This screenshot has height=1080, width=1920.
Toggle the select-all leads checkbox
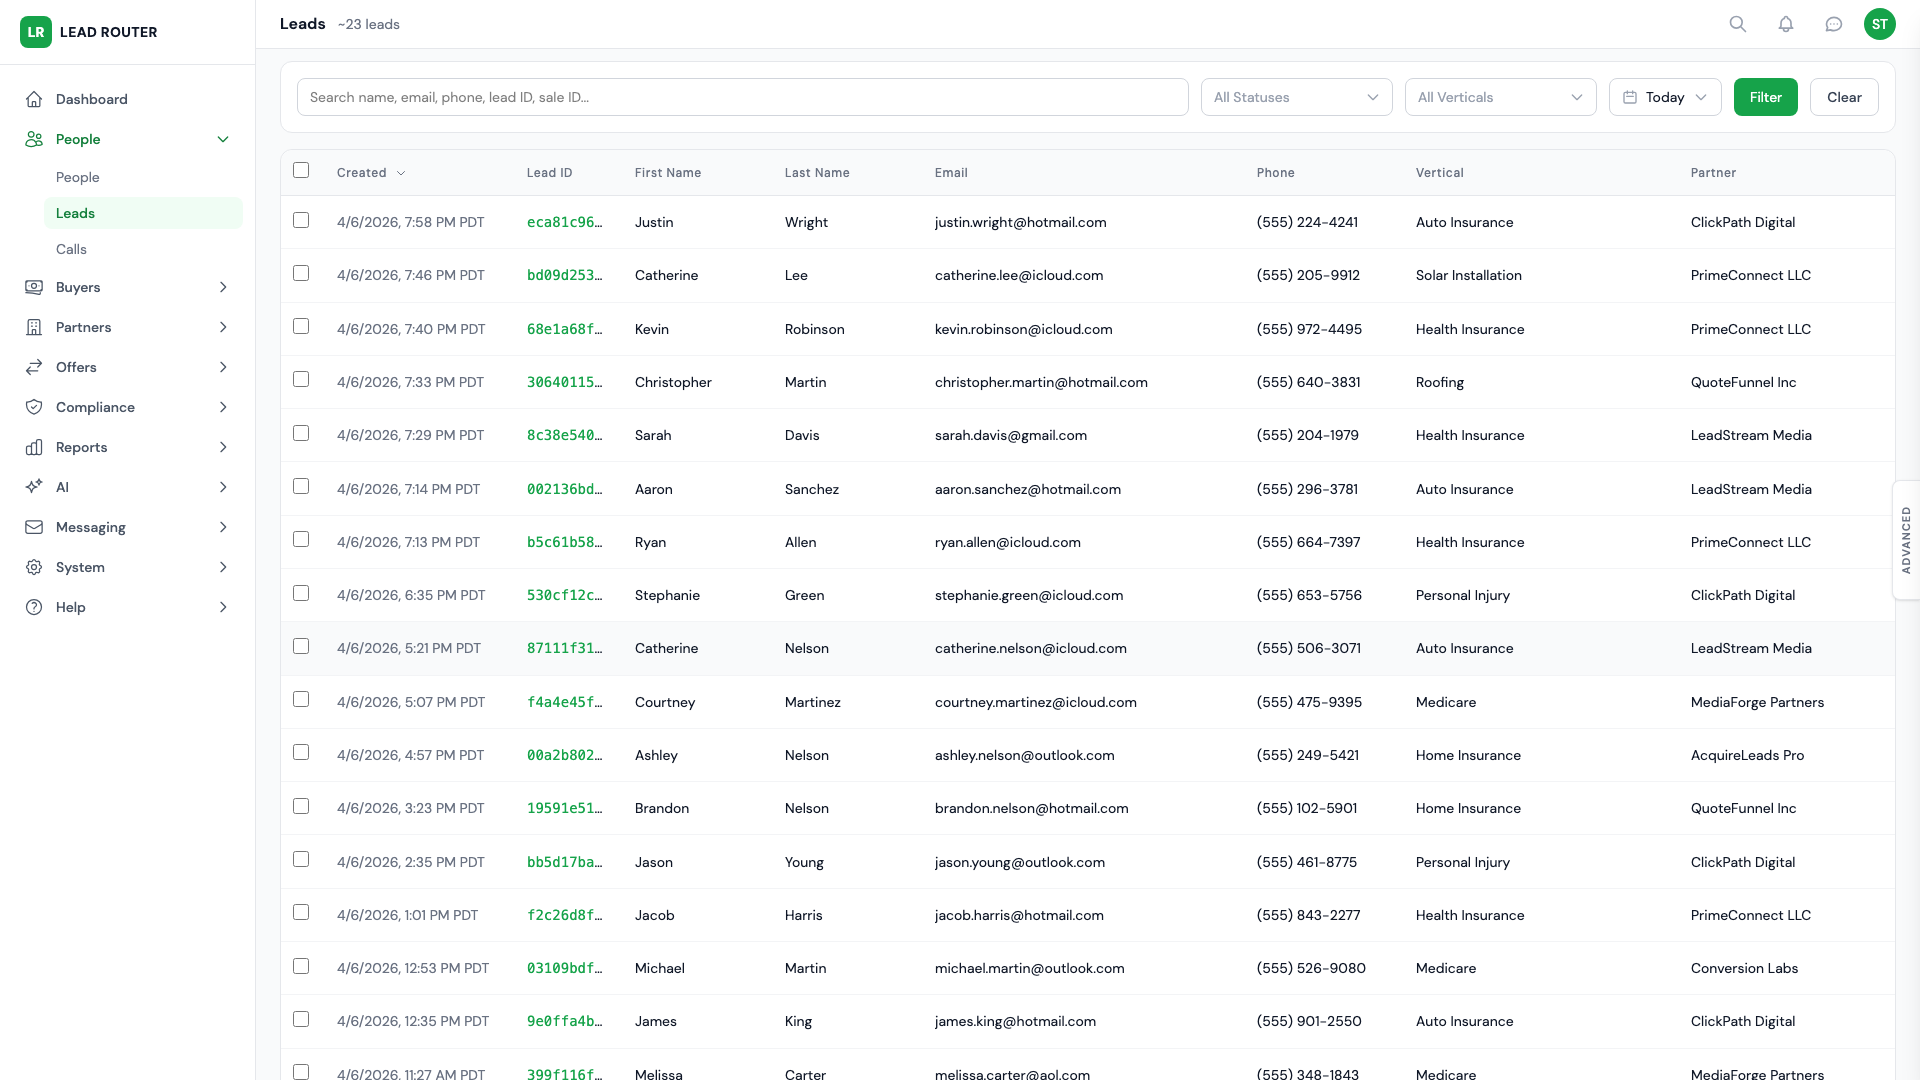(x=301, y=171)
